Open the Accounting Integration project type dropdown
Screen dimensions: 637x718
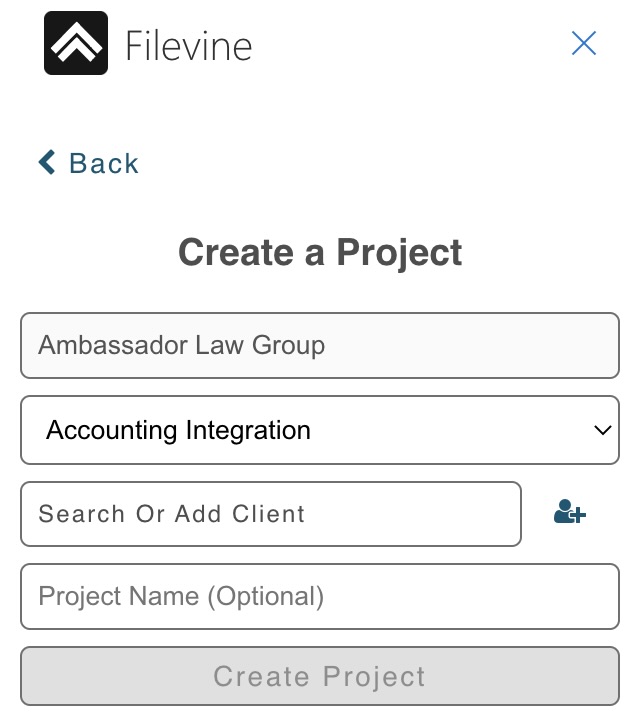pos(320,430)
